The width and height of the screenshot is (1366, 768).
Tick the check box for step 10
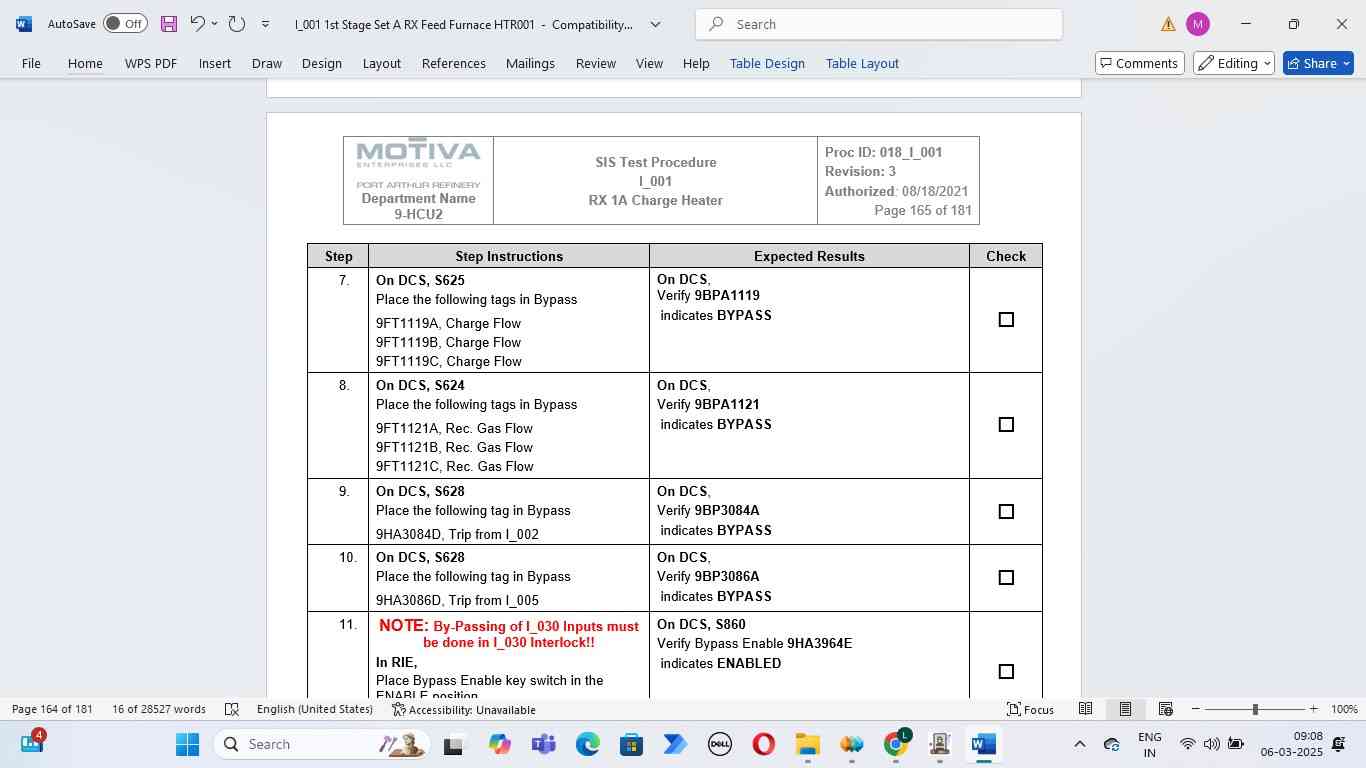click(x=1006, y=578)
